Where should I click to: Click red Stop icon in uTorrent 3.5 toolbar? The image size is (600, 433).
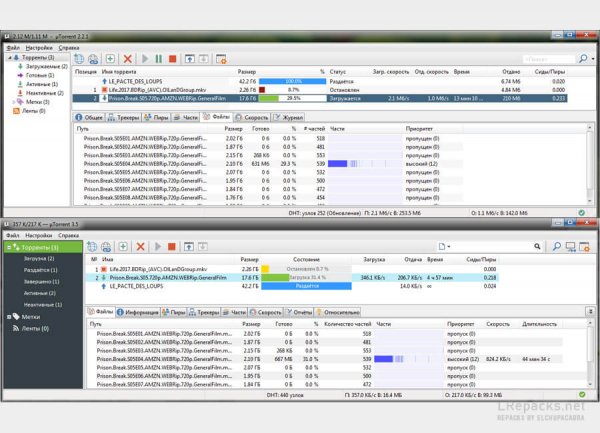[x=171, y=247]
